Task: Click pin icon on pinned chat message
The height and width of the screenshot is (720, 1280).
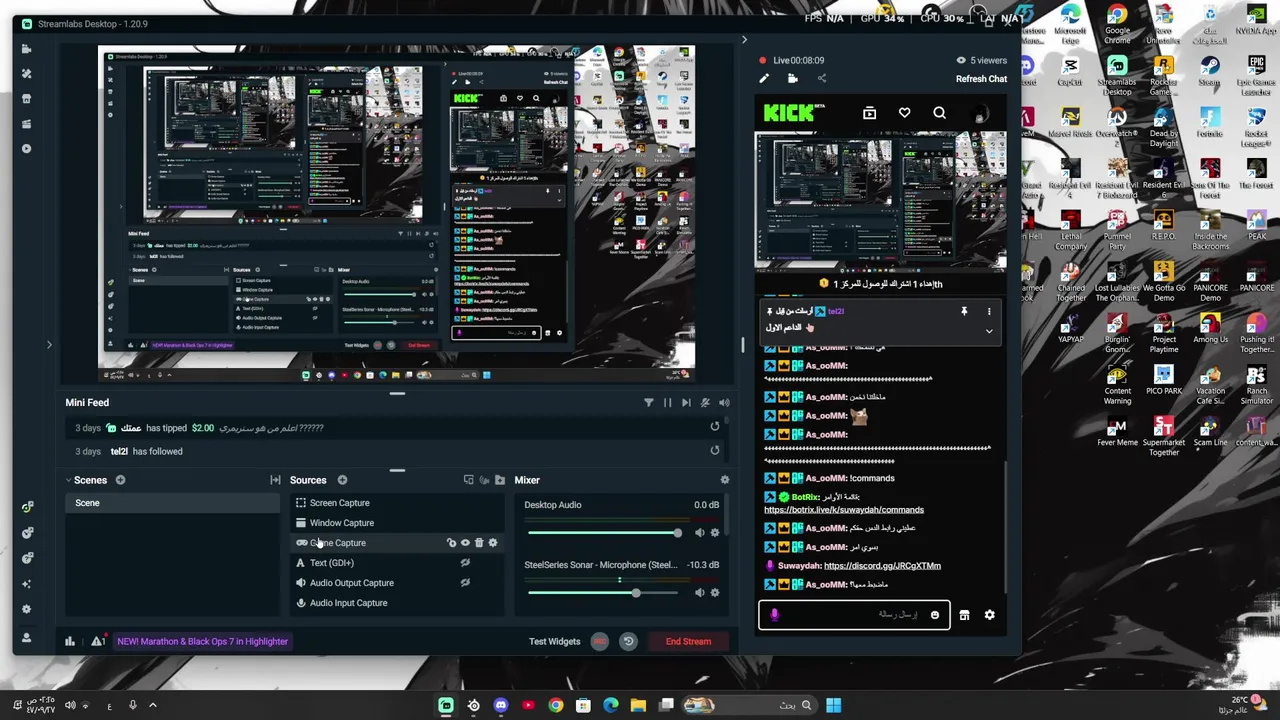Action: tap(964, 312)
